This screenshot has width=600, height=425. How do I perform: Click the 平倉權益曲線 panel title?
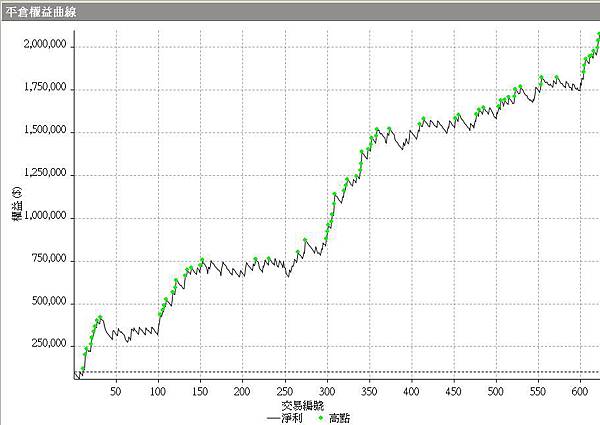41,12
